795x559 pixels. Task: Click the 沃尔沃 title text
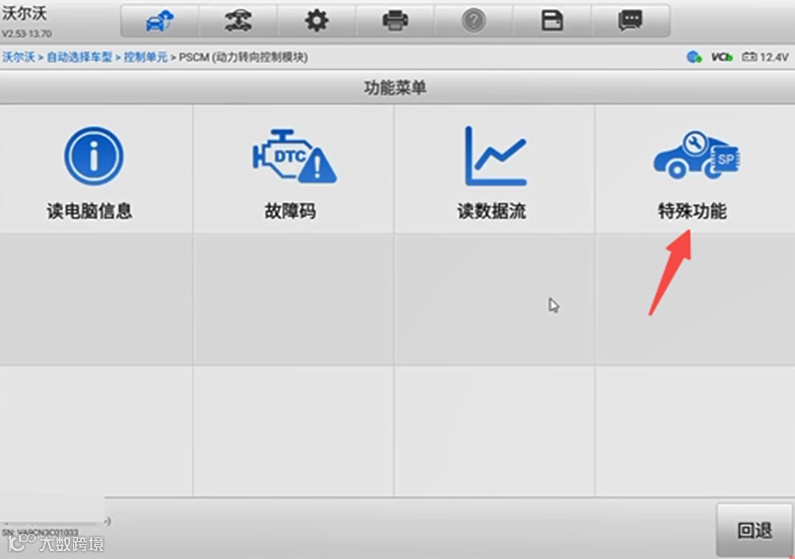[24, 14]
